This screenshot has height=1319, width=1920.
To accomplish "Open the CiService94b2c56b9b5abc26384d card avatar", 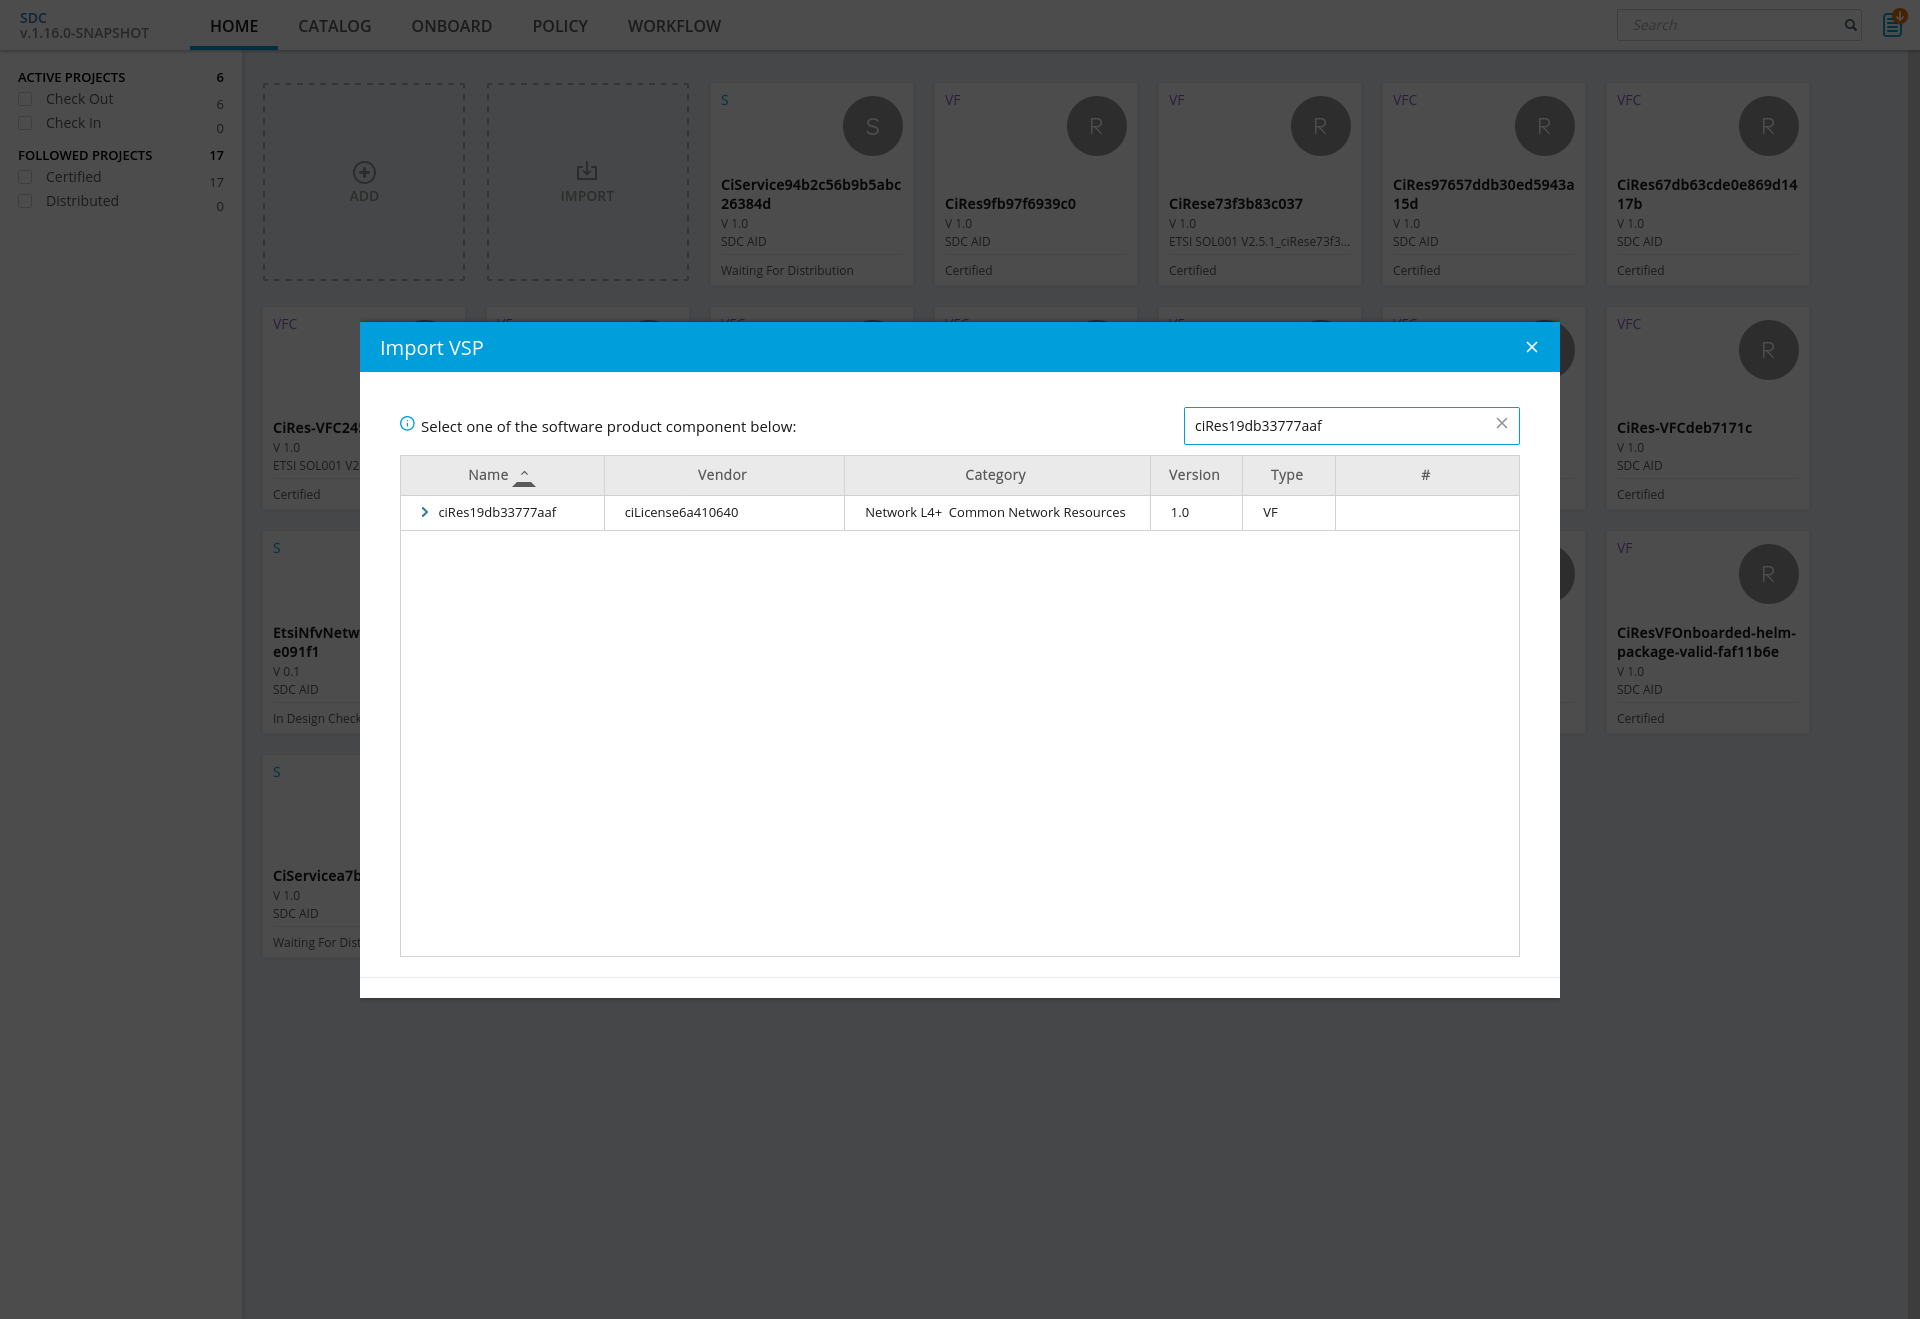I will (872, 126).
